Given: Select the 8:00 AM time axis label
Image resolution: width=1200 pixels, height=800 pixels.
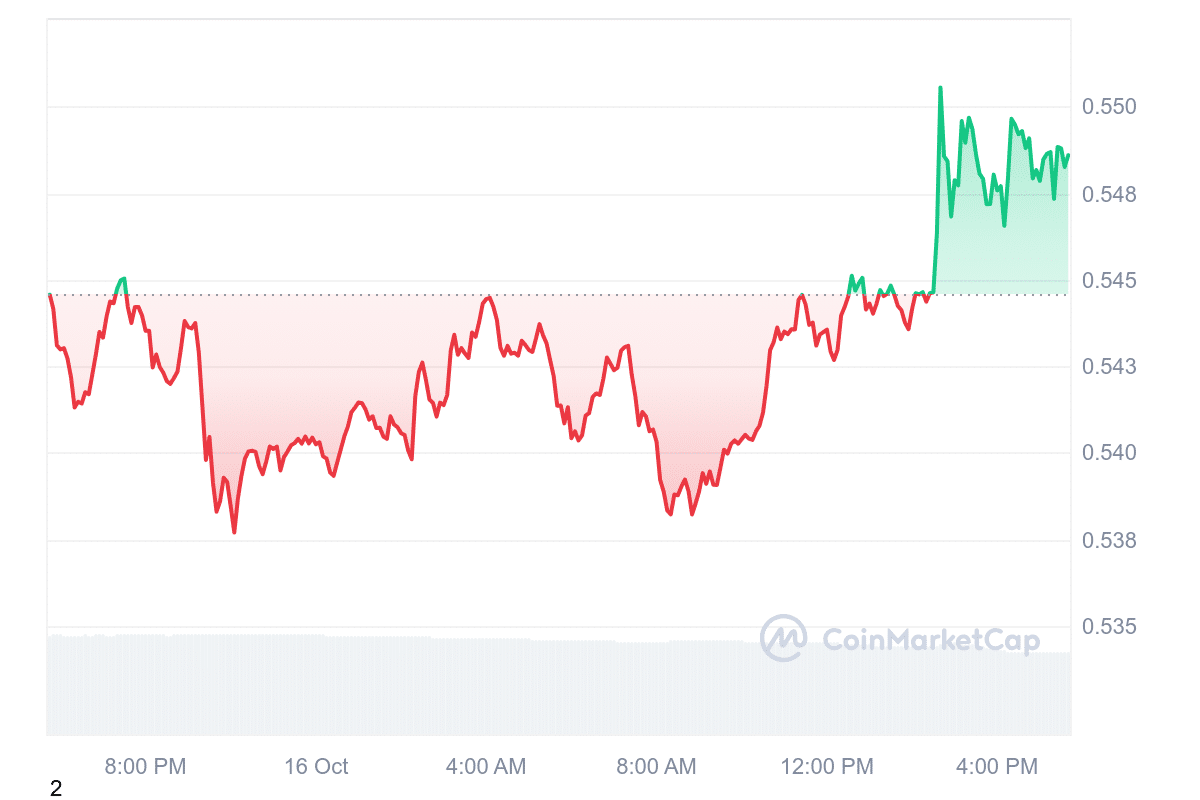Looking at the screenshot, I should coord(656,767).
